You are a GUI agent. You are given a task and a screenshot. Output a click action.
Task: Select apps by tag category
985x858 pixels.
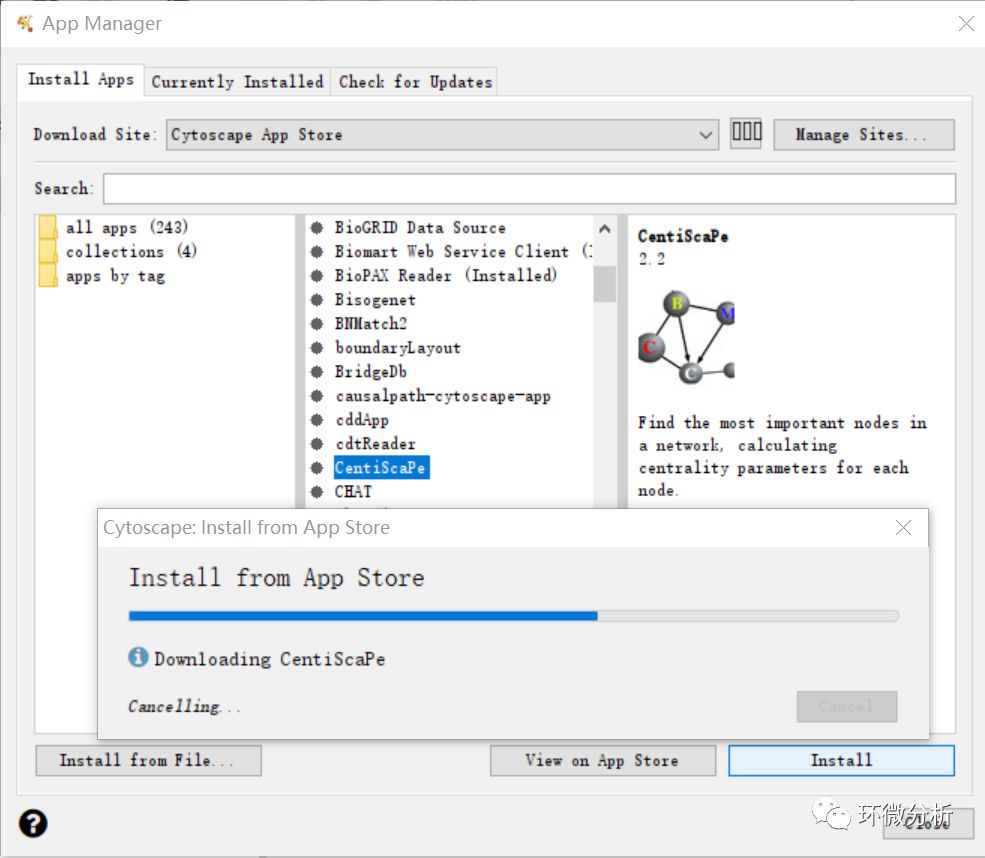click(x=115, y=276)
